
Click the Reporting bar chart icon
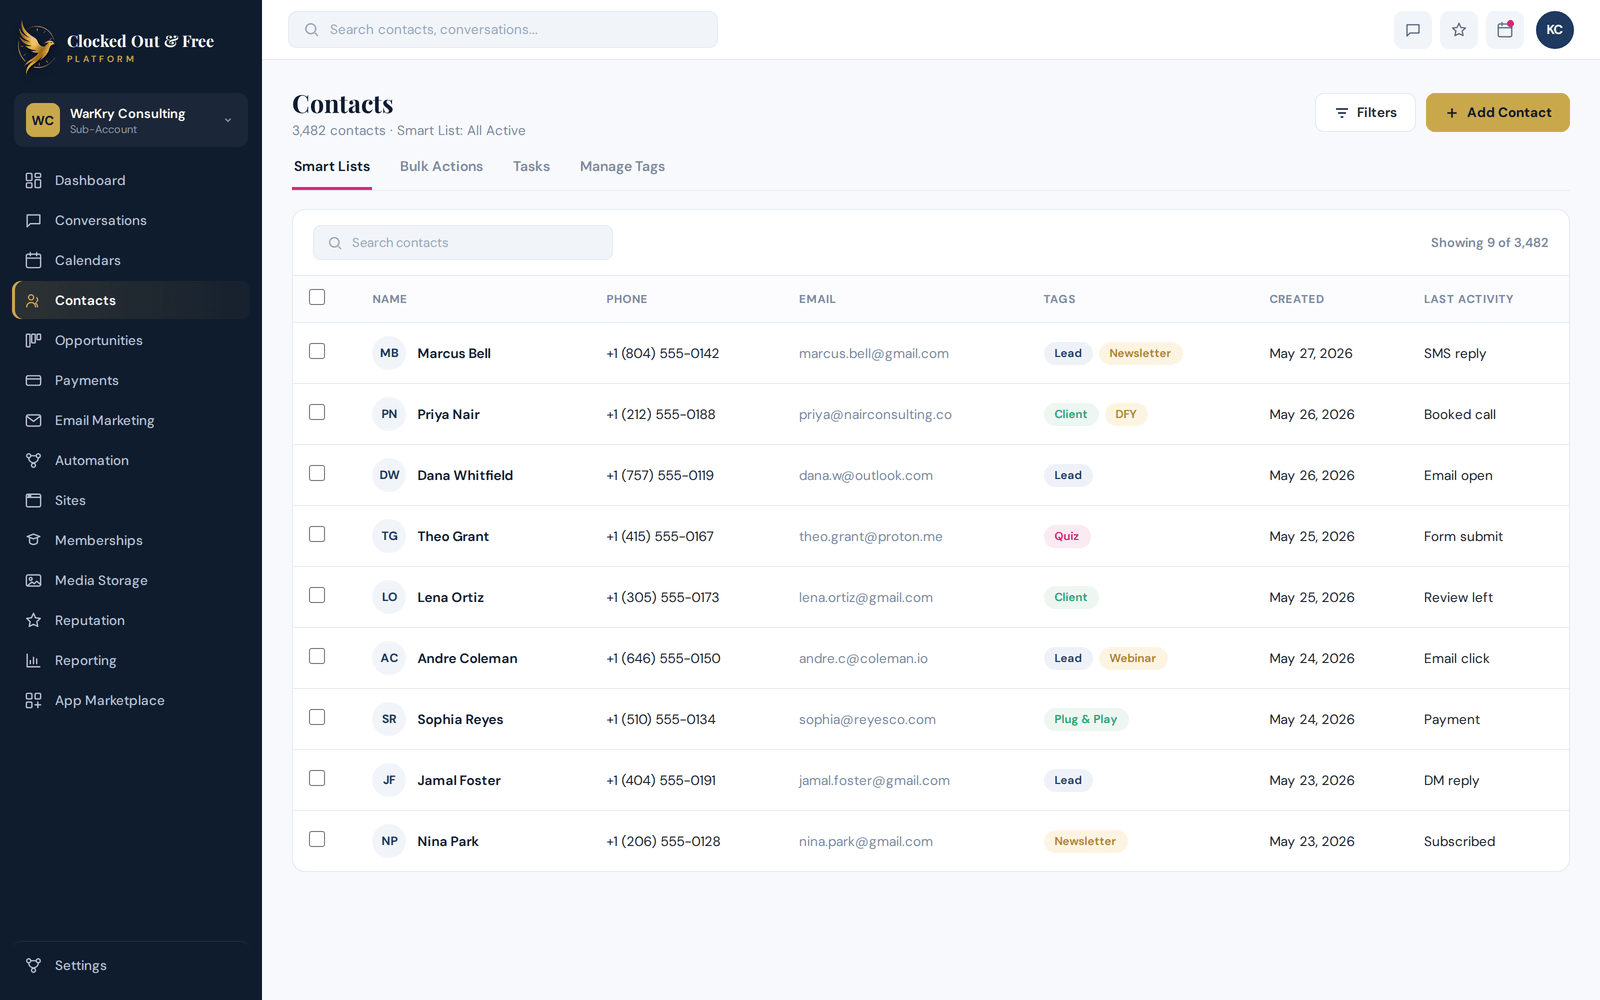click(x=33, y=660)
